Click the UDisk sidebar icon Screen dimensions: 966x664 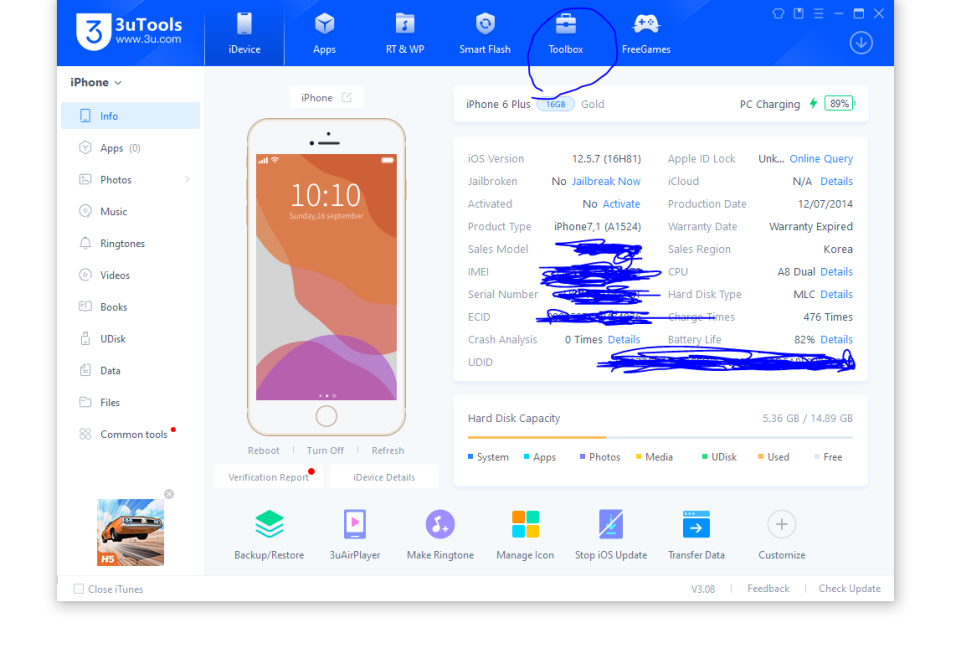(85, 339)
